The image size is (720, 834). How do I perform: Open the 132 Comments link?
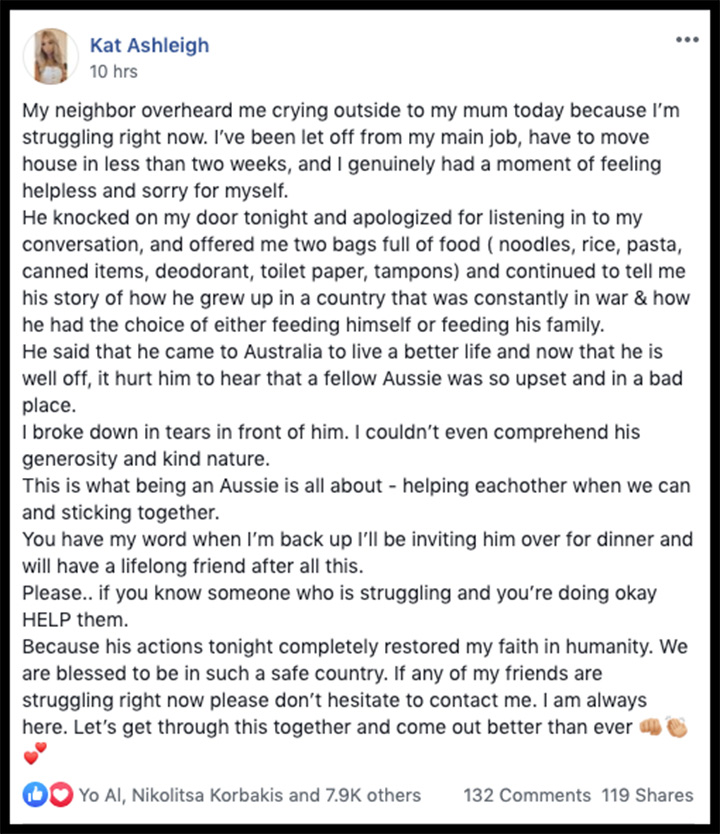(x=527, y=795)
